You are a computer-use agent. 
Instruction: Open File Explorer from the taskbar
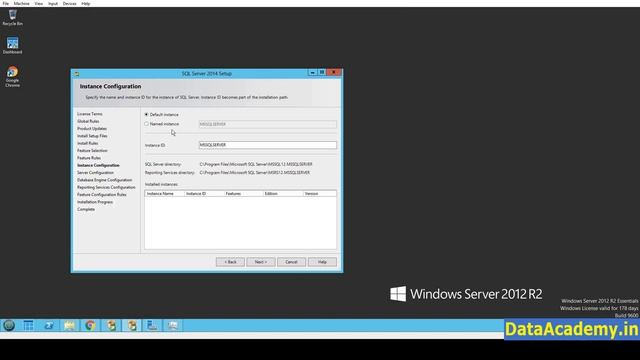pos(69,325)
